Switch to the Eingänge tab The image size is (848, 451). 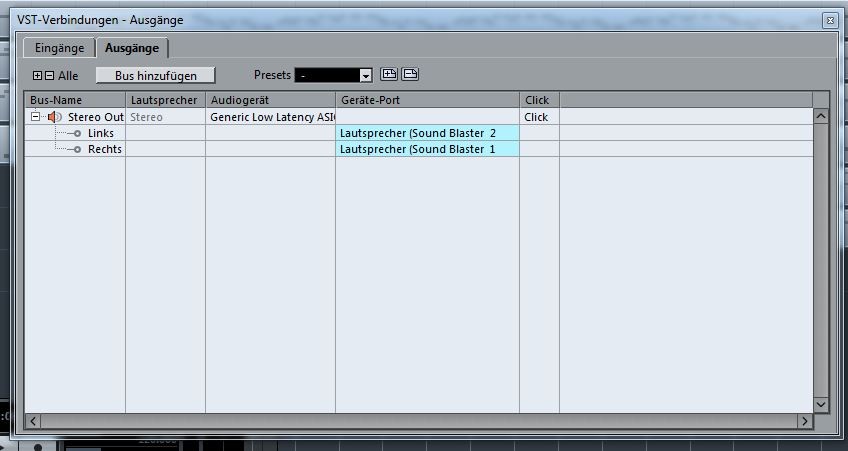(x=59, y=48)
